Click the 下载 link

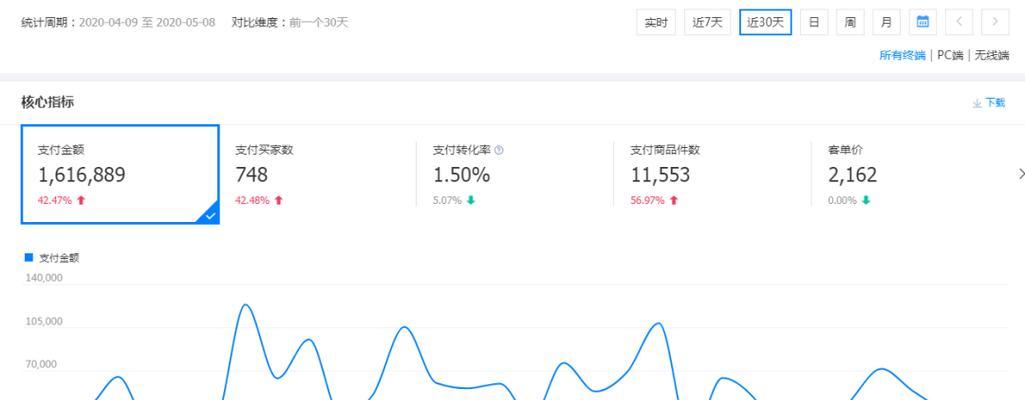pyautogui.click(x=995, y=103)
